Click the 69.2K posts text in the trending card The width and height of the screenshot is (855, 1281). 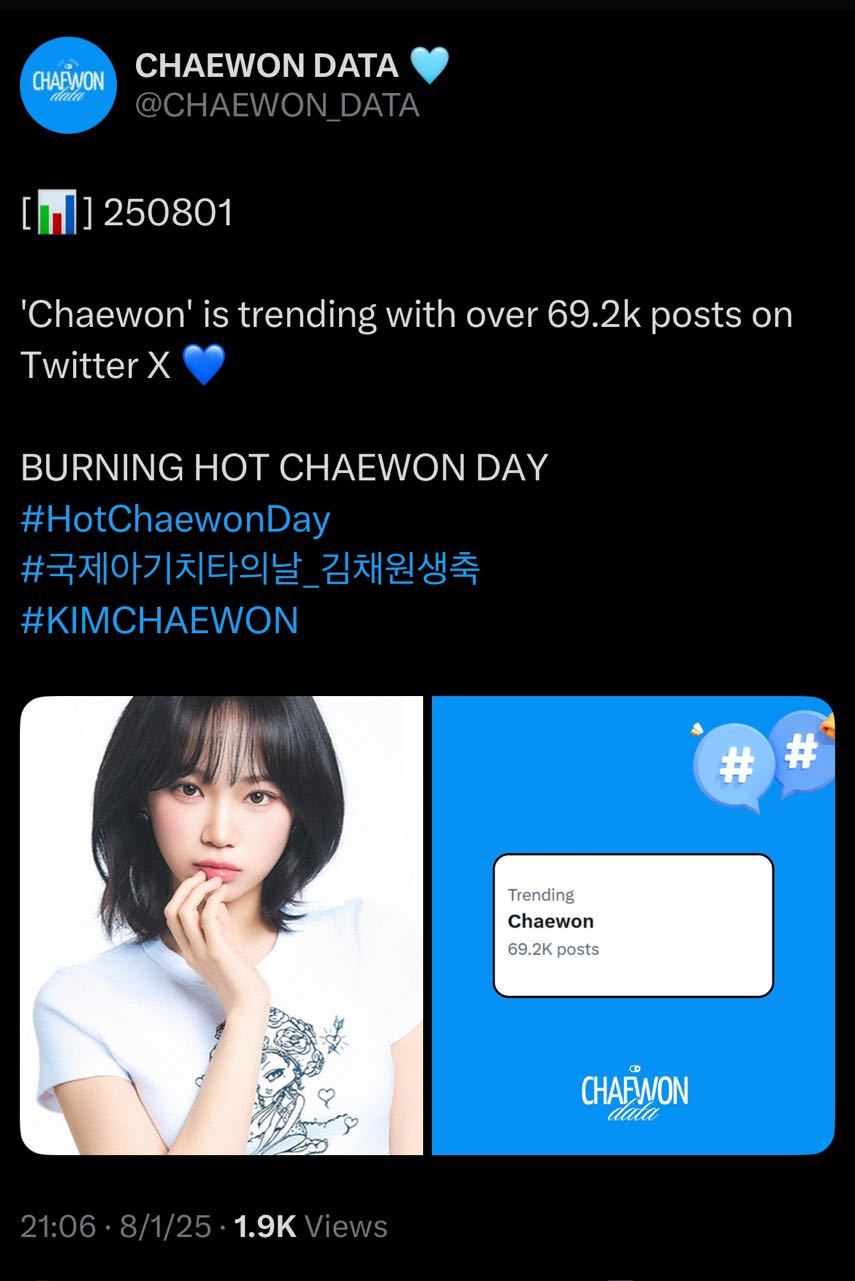553,949
